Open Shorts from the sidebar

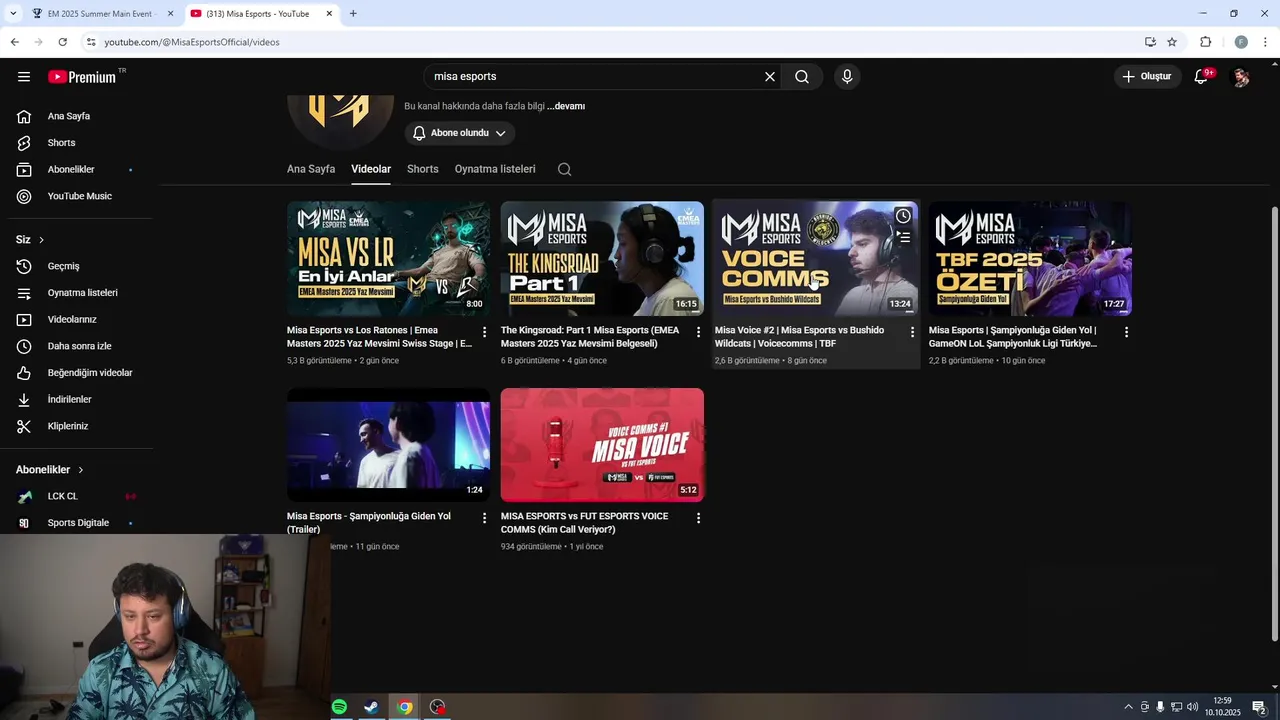pyautogui.click(x=77, y=143)
